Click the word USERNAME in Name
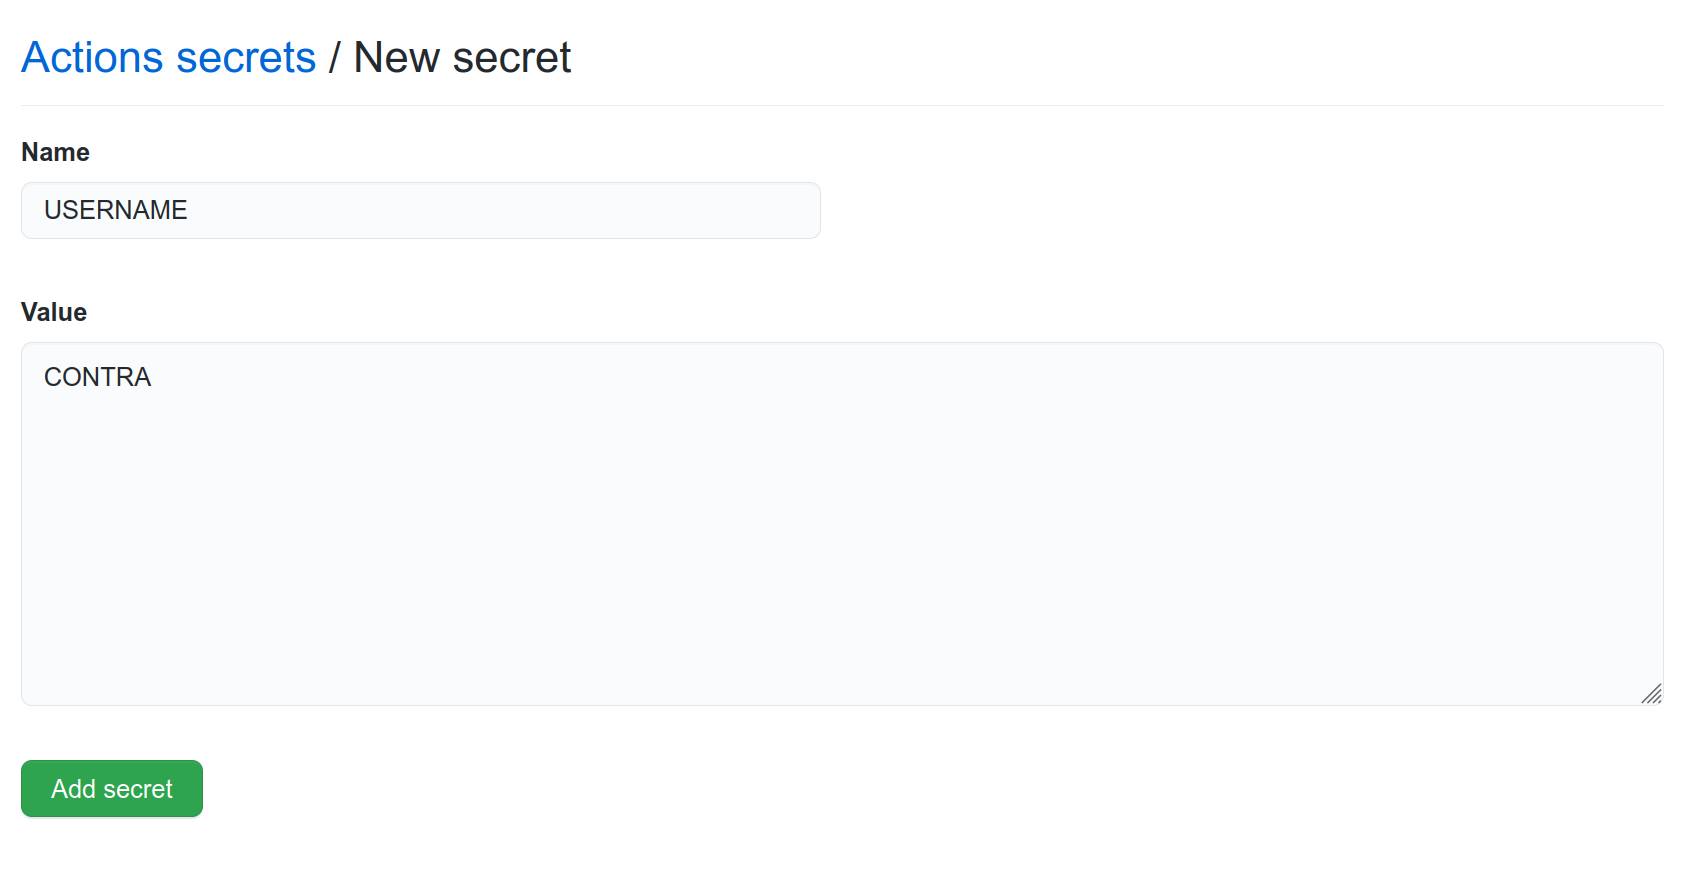 [x=115, y=210]
